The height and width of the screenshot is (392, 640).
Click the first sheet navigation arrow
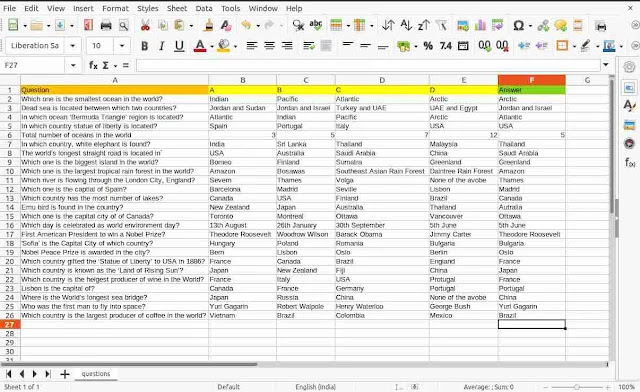tap(9, 374)
